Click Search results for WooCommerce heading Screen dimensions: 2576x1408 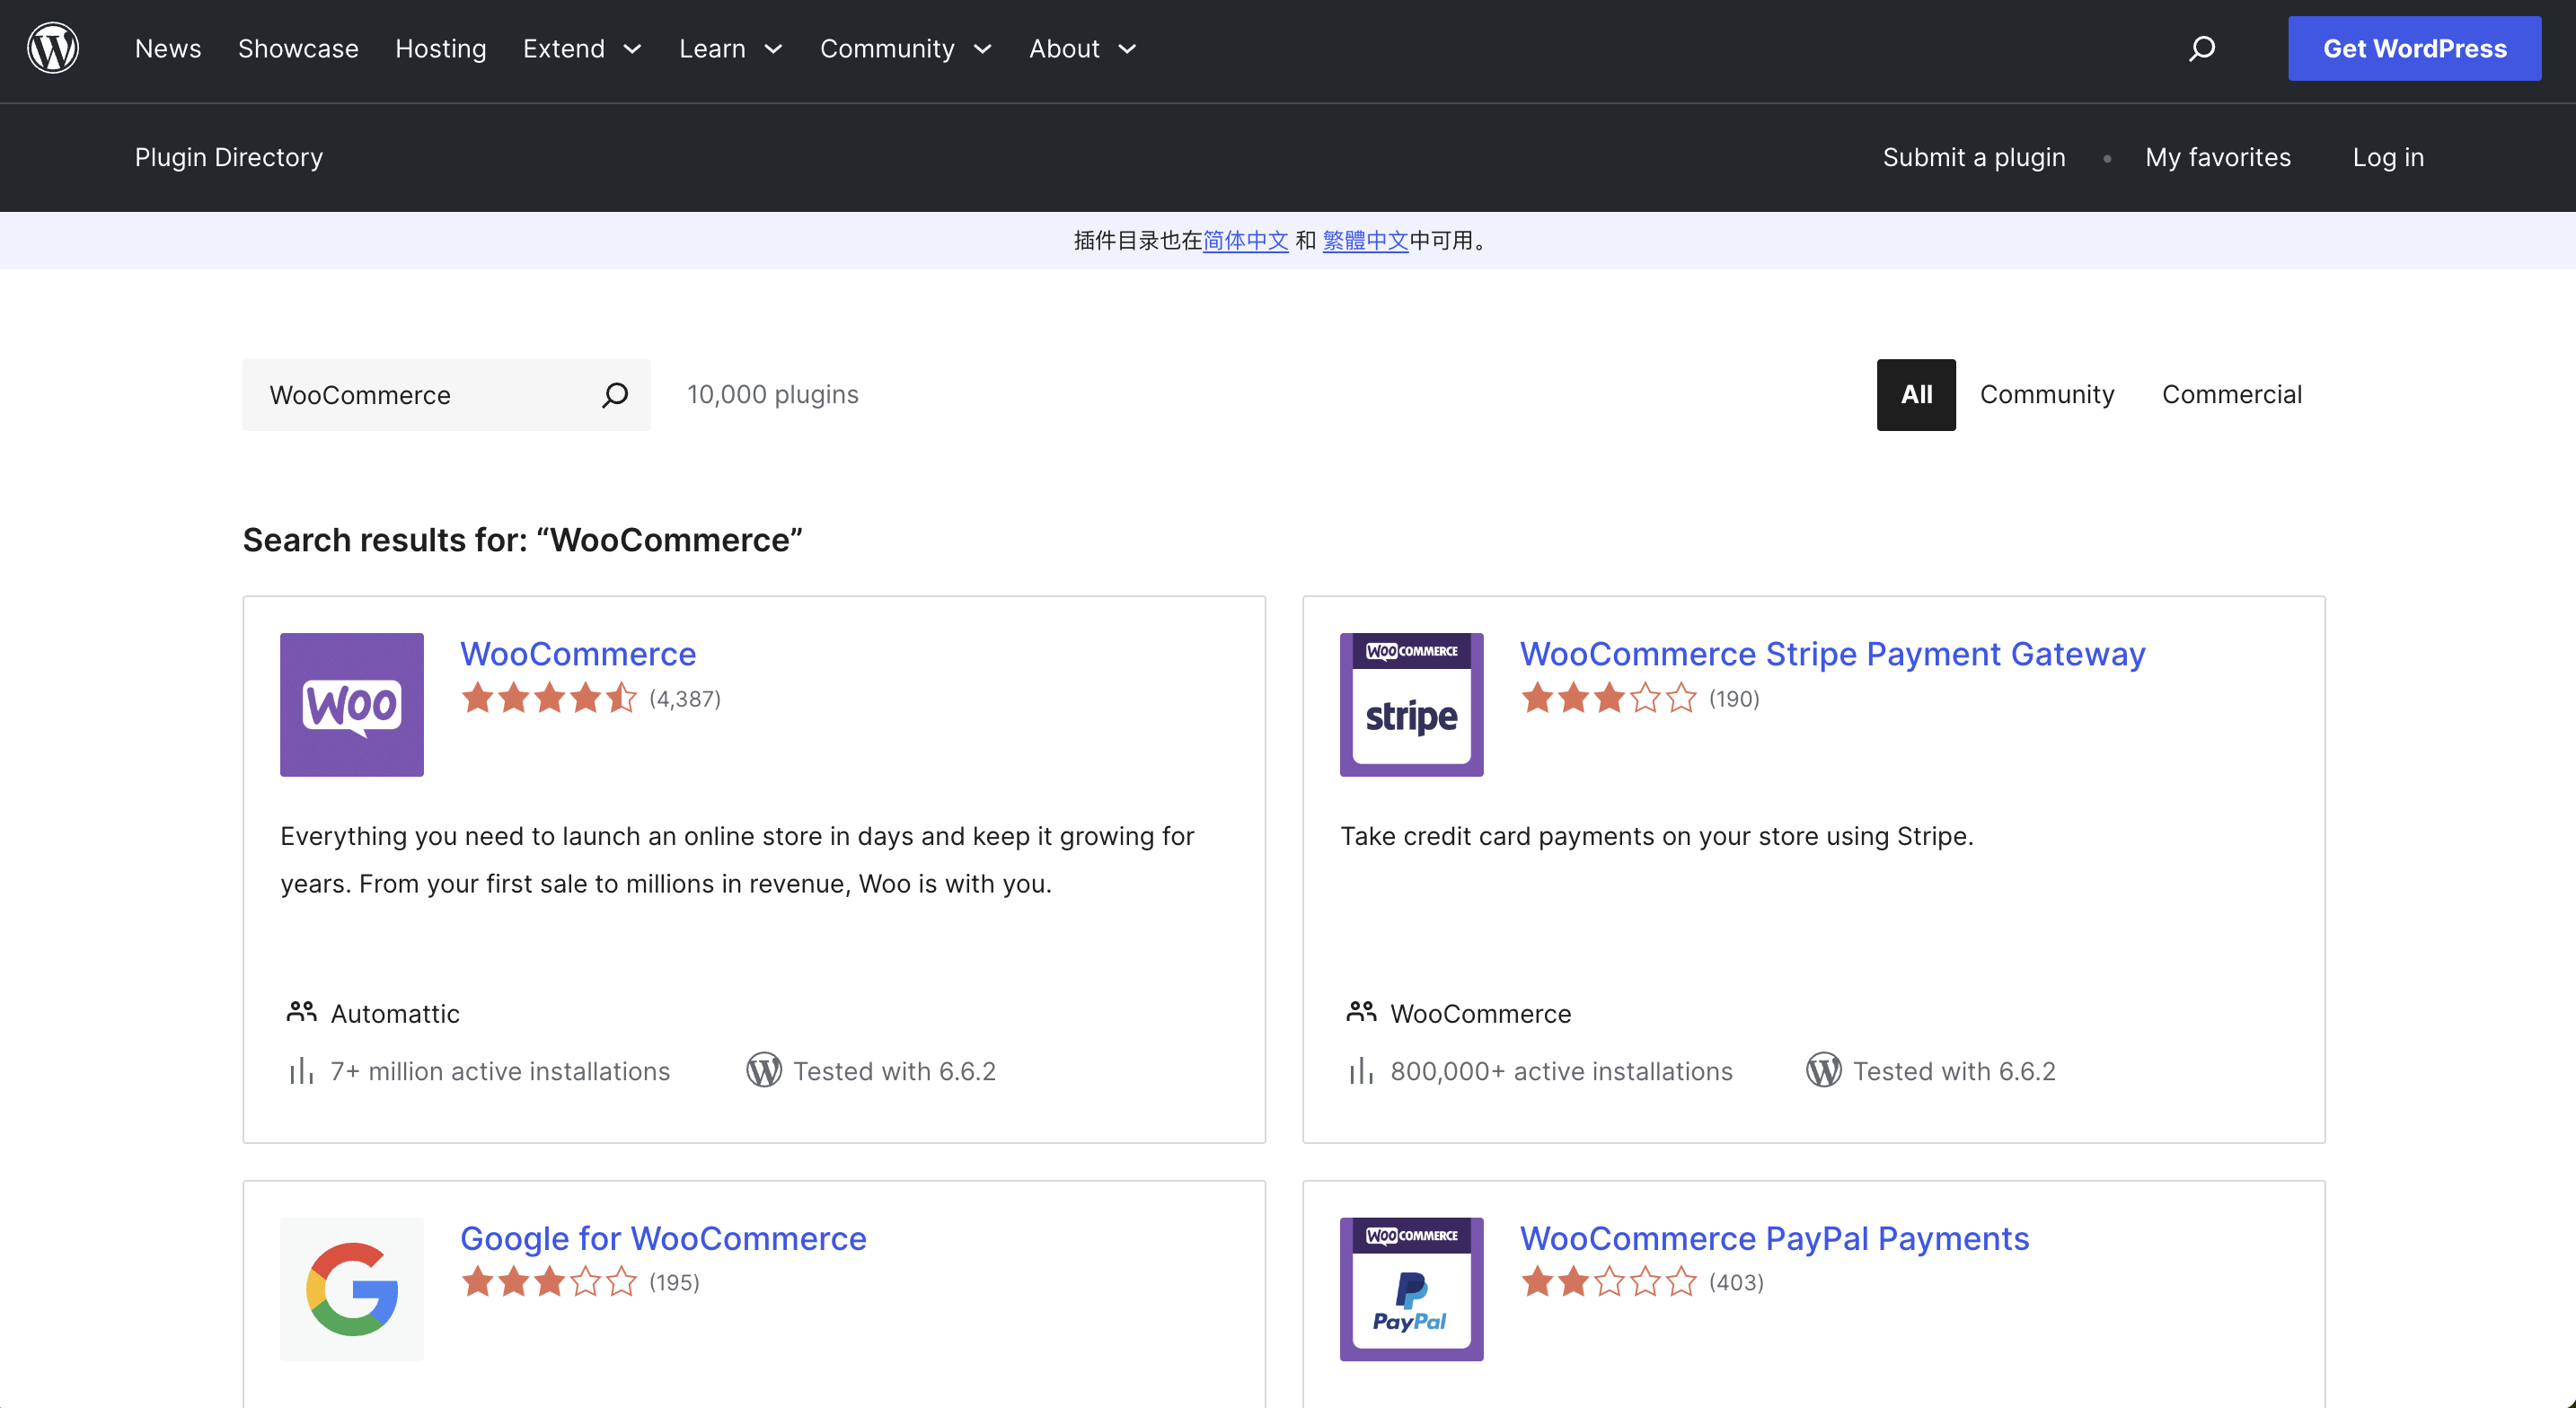click(x=522, y=540)
